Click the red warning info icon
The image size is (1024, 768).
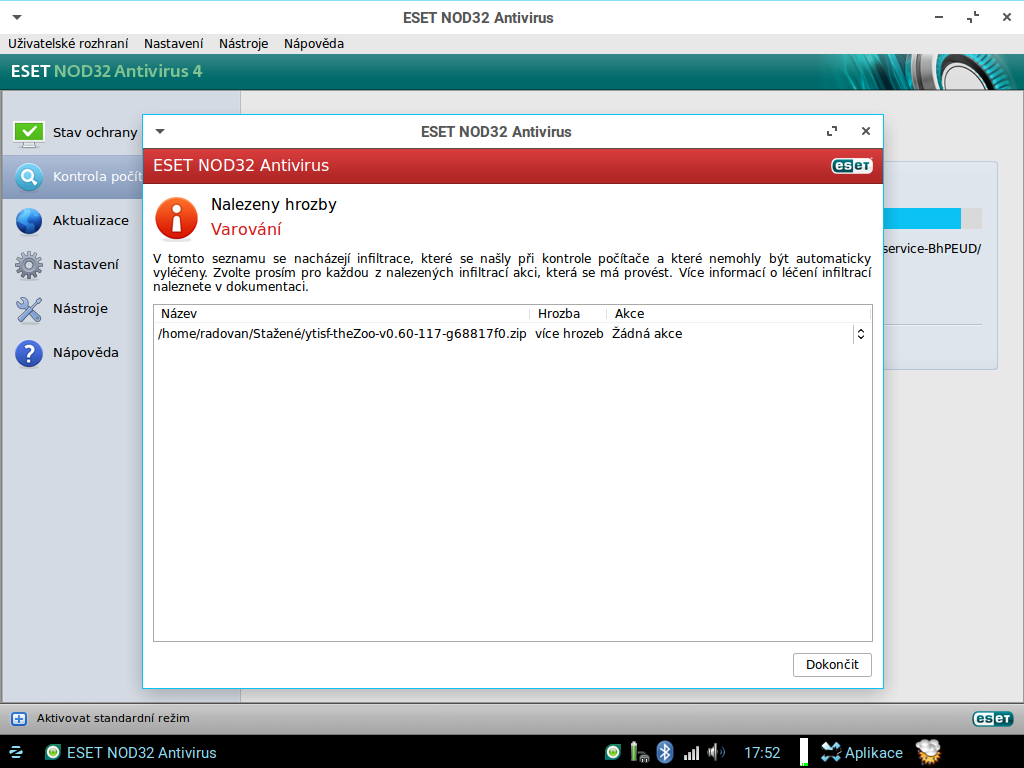coord(176,218)
